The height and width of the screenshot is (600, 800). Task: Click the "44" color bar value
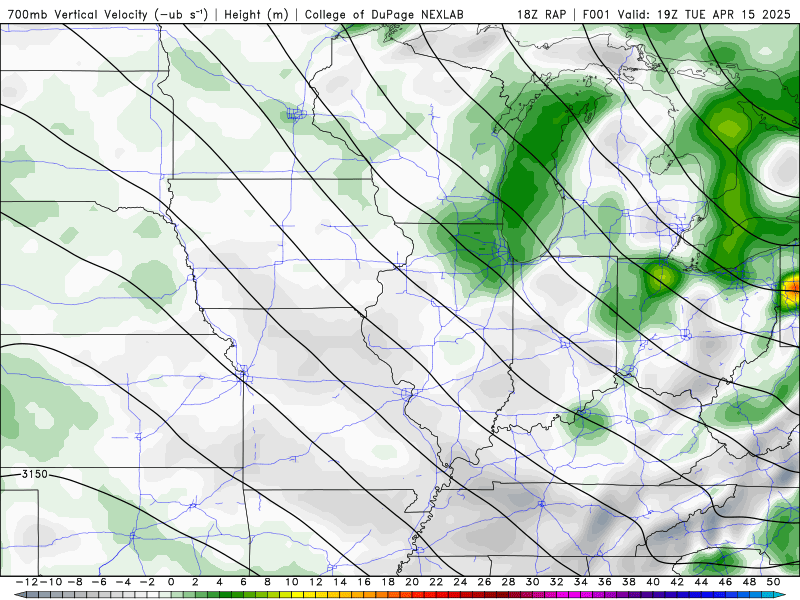[x=701, y=582]
